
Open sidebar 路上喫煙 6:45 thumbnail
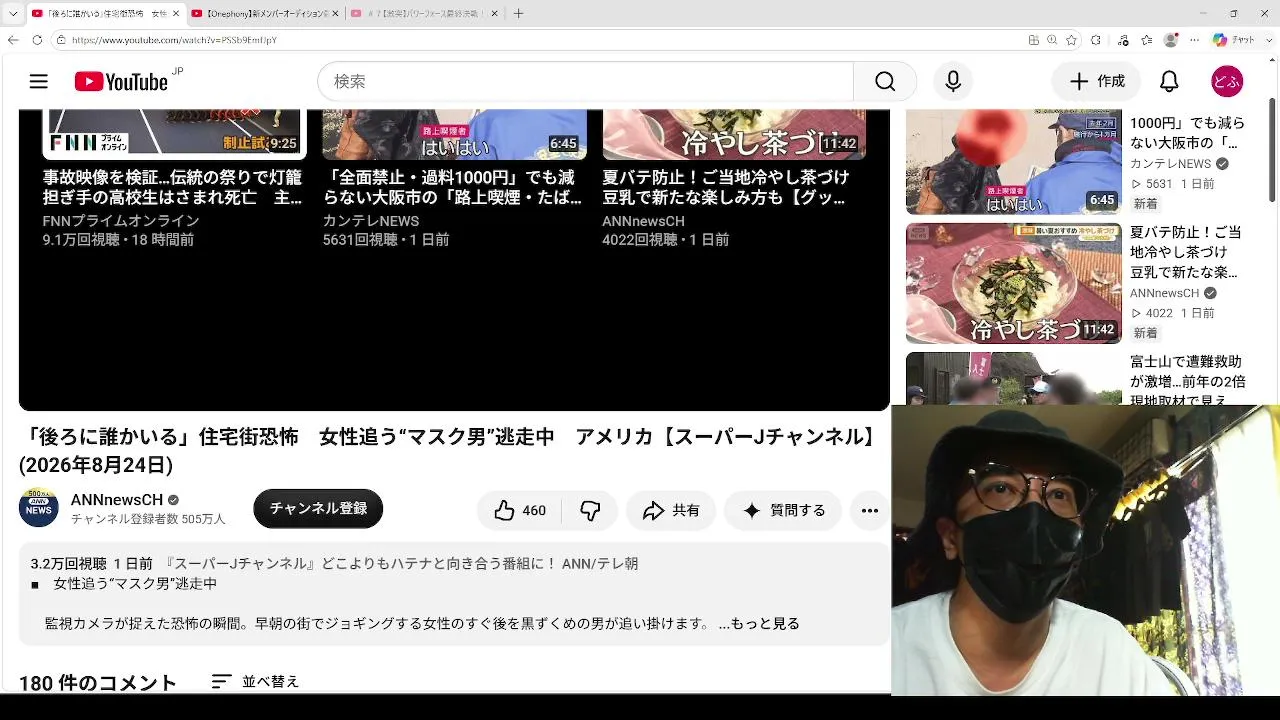(1014, 162)
